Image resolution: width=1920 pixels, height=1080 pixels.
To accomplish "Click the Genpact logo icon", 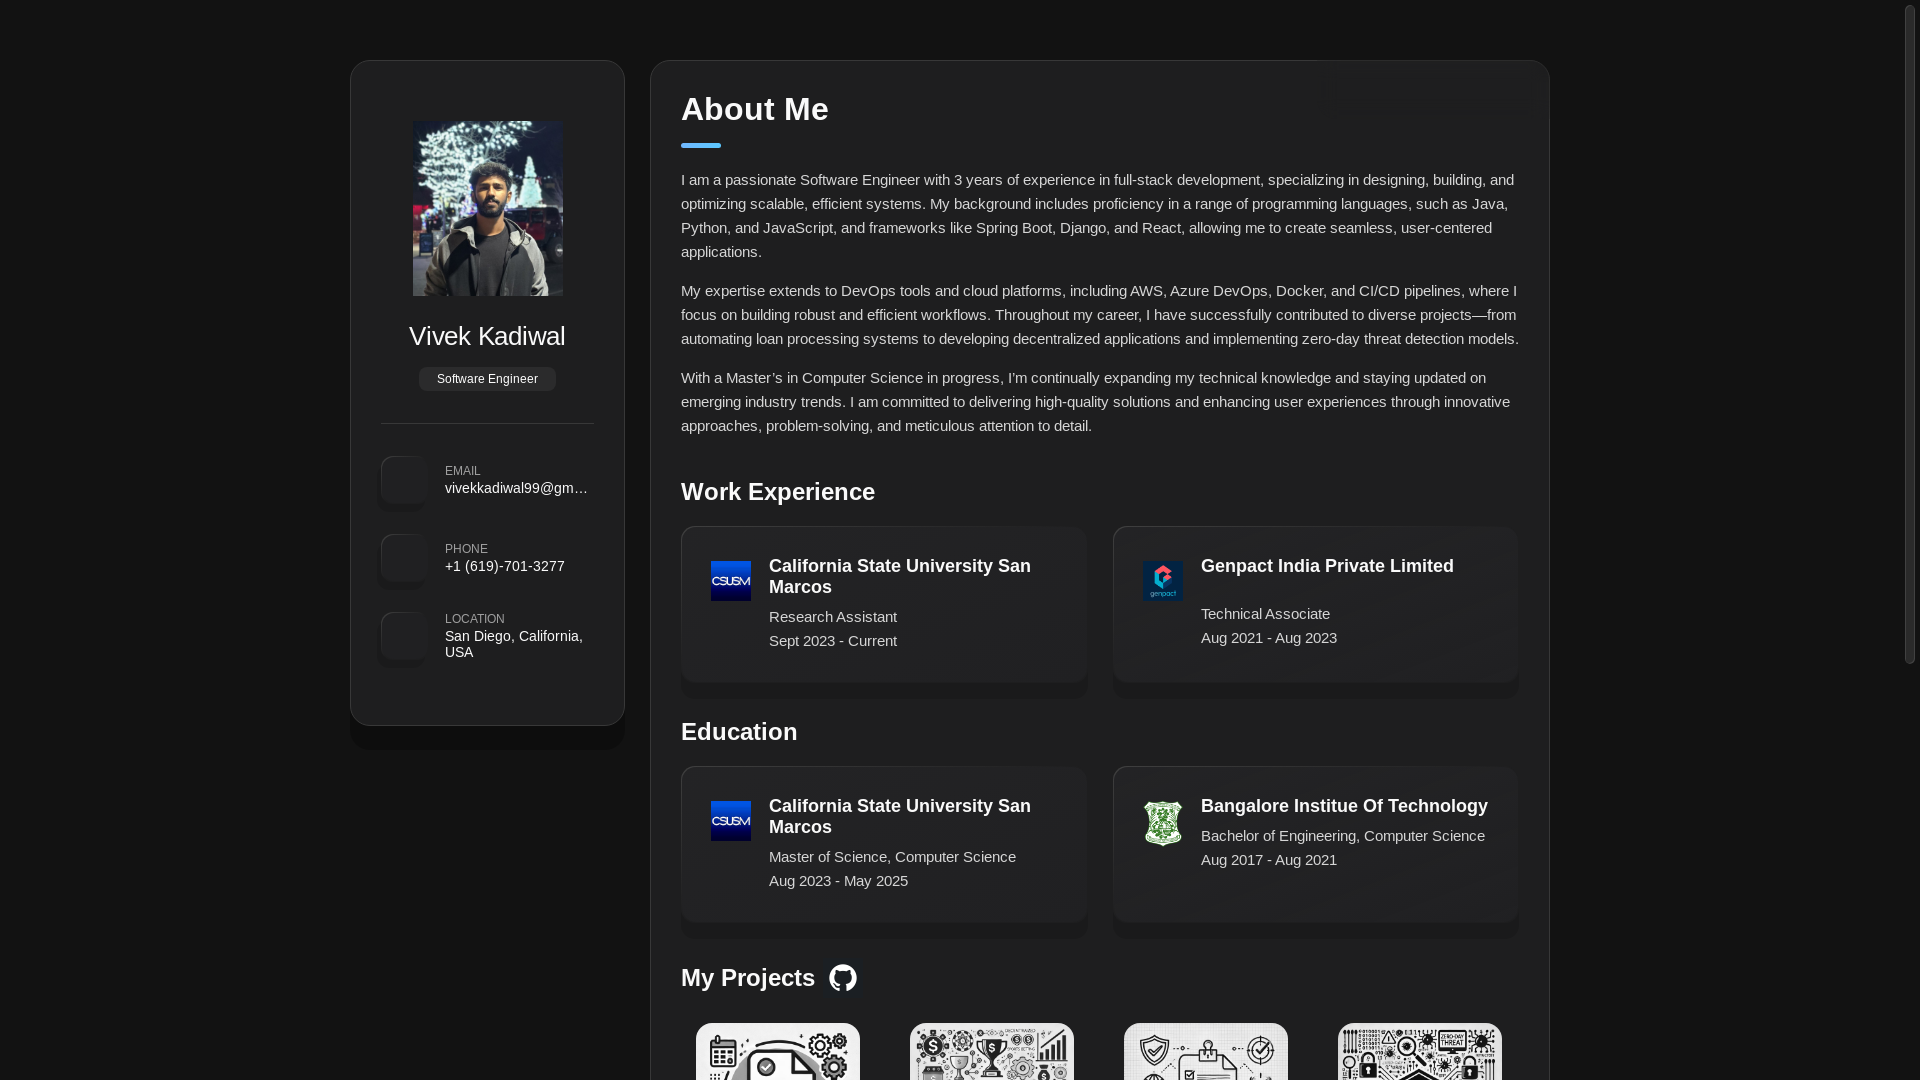I will [x=1163, y=581].
